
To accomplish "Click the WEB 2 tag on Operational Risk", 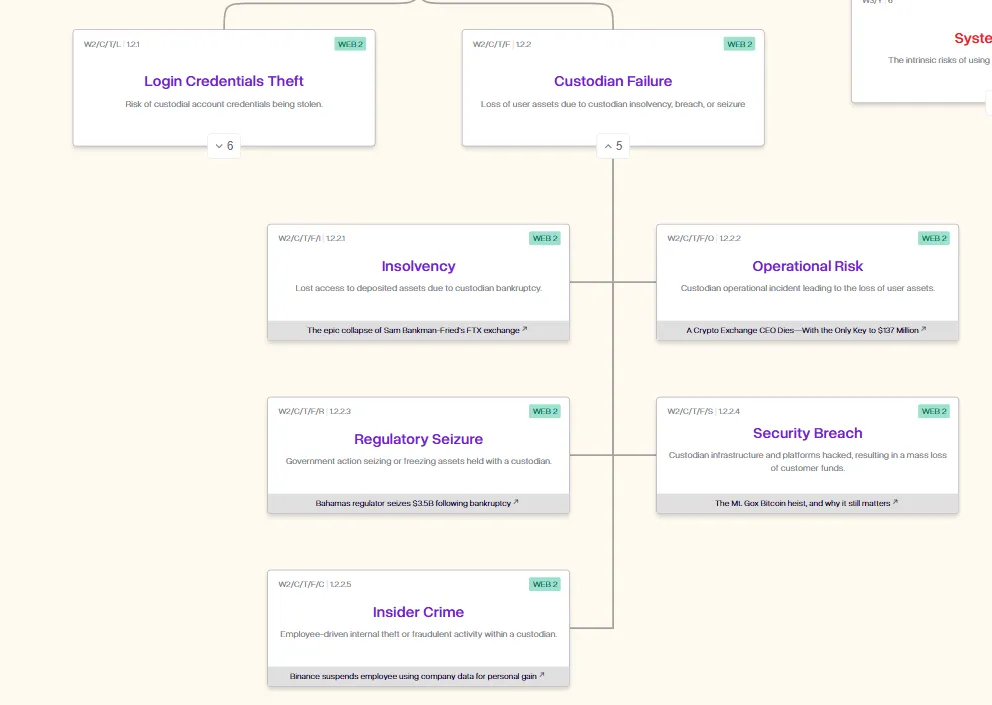I will tap(934, 238).
